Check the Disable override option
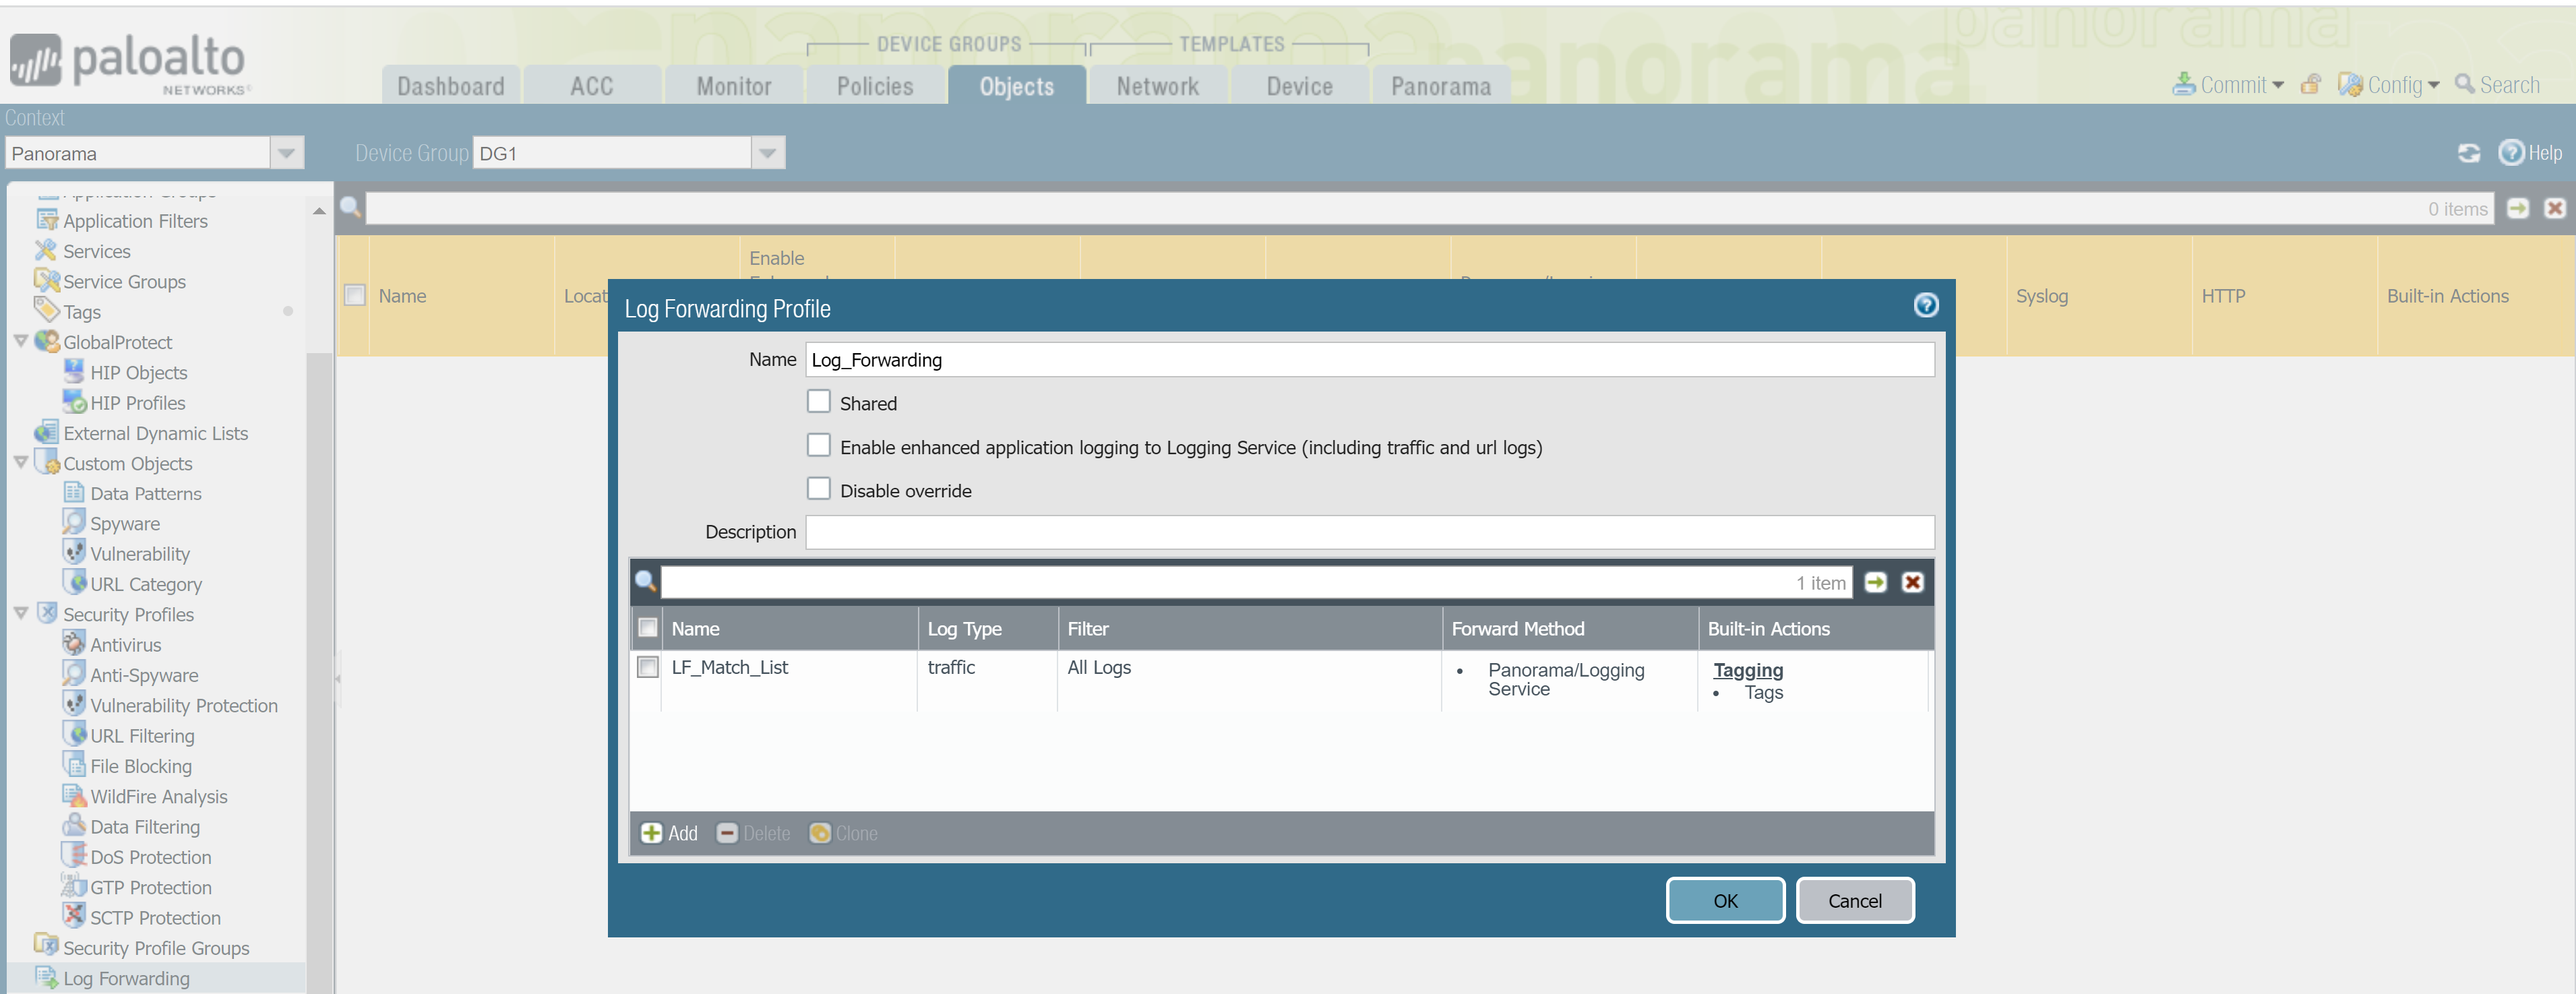The height and width of the screenshot is (994, 2576). pos(819,489)
